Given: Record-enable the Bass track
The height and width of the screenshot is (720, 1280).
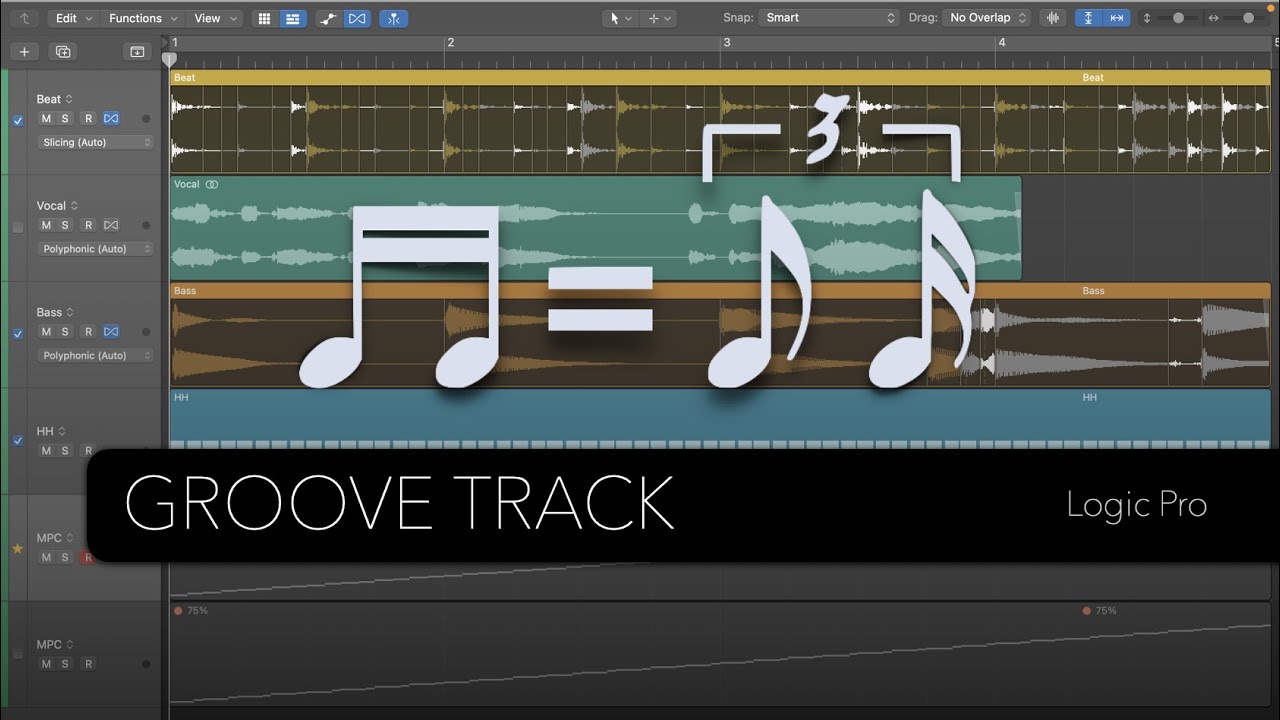Looking at the screenshot, I should point(88,331).
